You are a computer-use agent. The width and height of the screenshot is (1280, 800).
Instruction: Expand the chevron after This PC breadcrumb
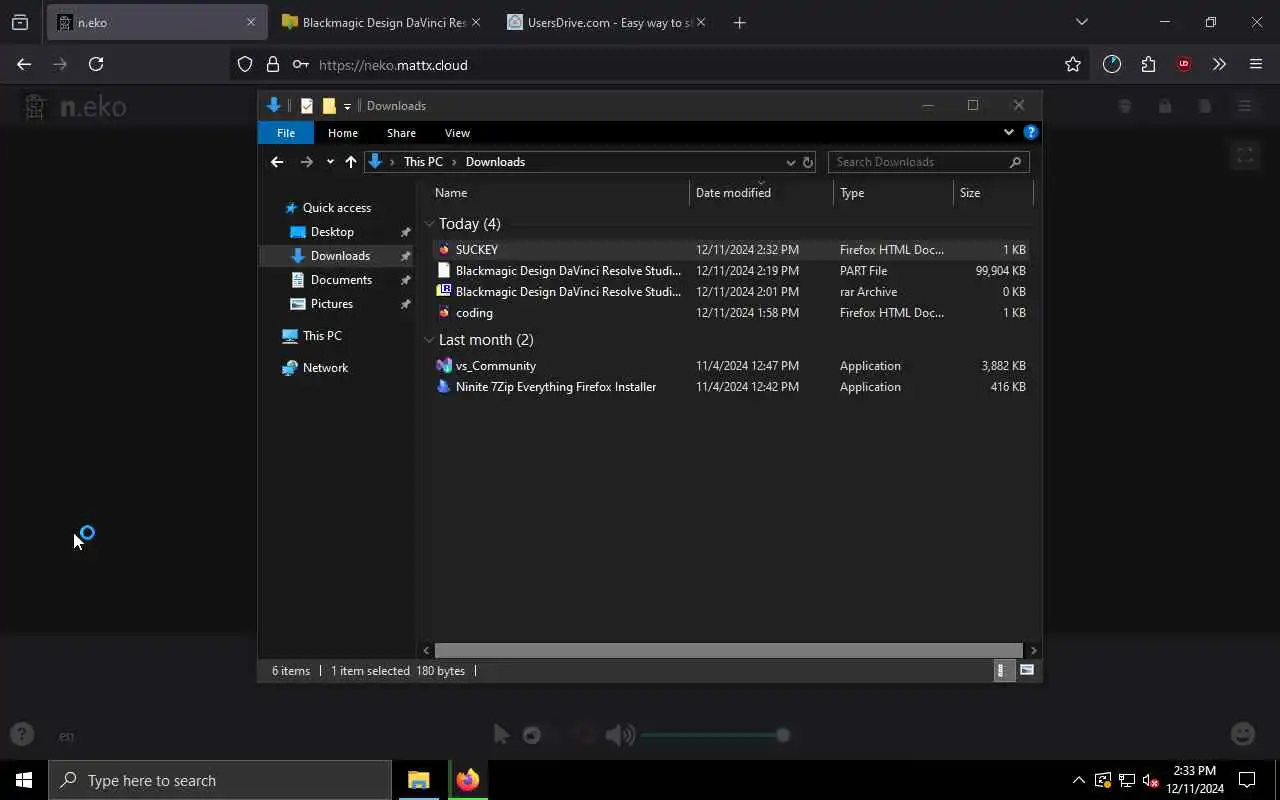point(454,162)
